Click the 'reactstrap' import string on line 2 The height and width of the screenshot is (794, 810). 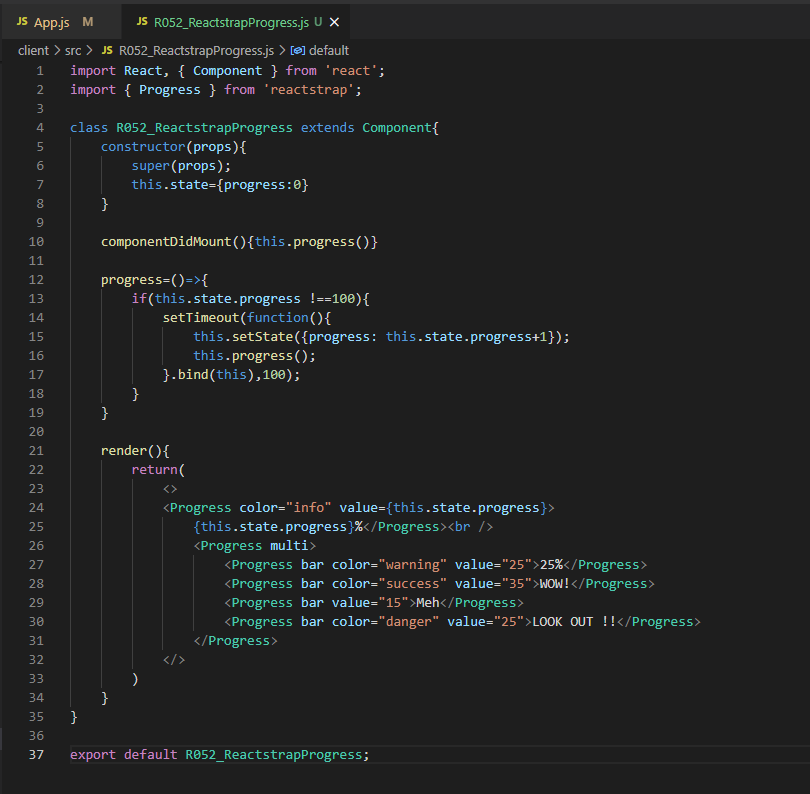click(x=309, y=90)
